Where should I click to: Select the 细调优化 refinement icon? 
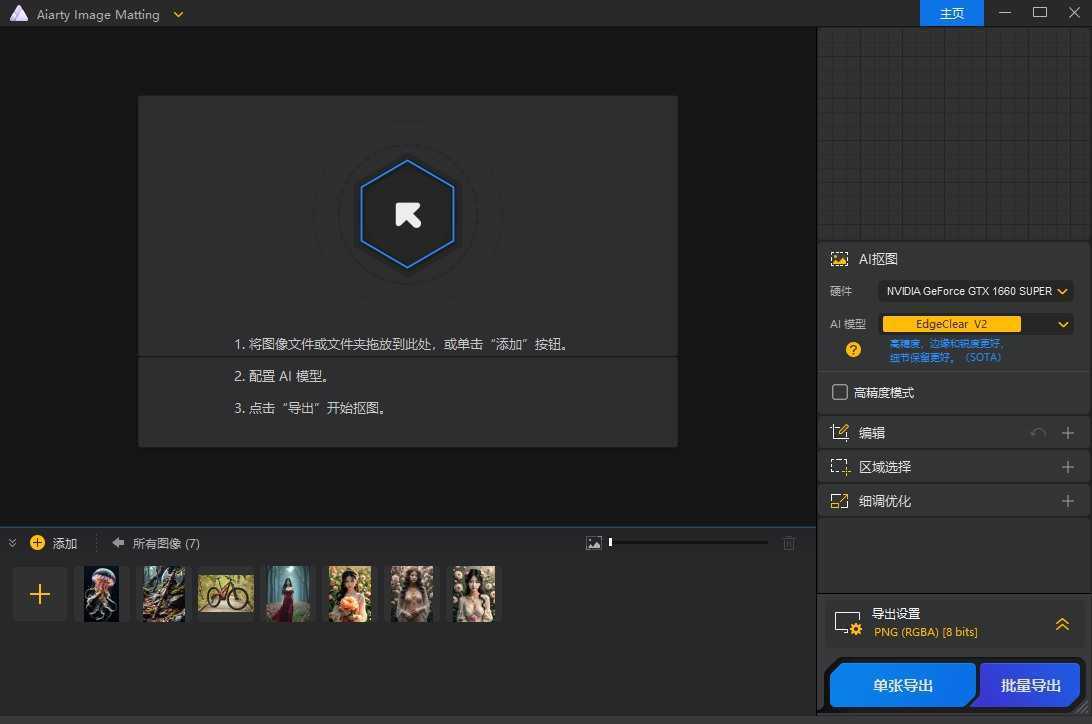tap(840, 500)
